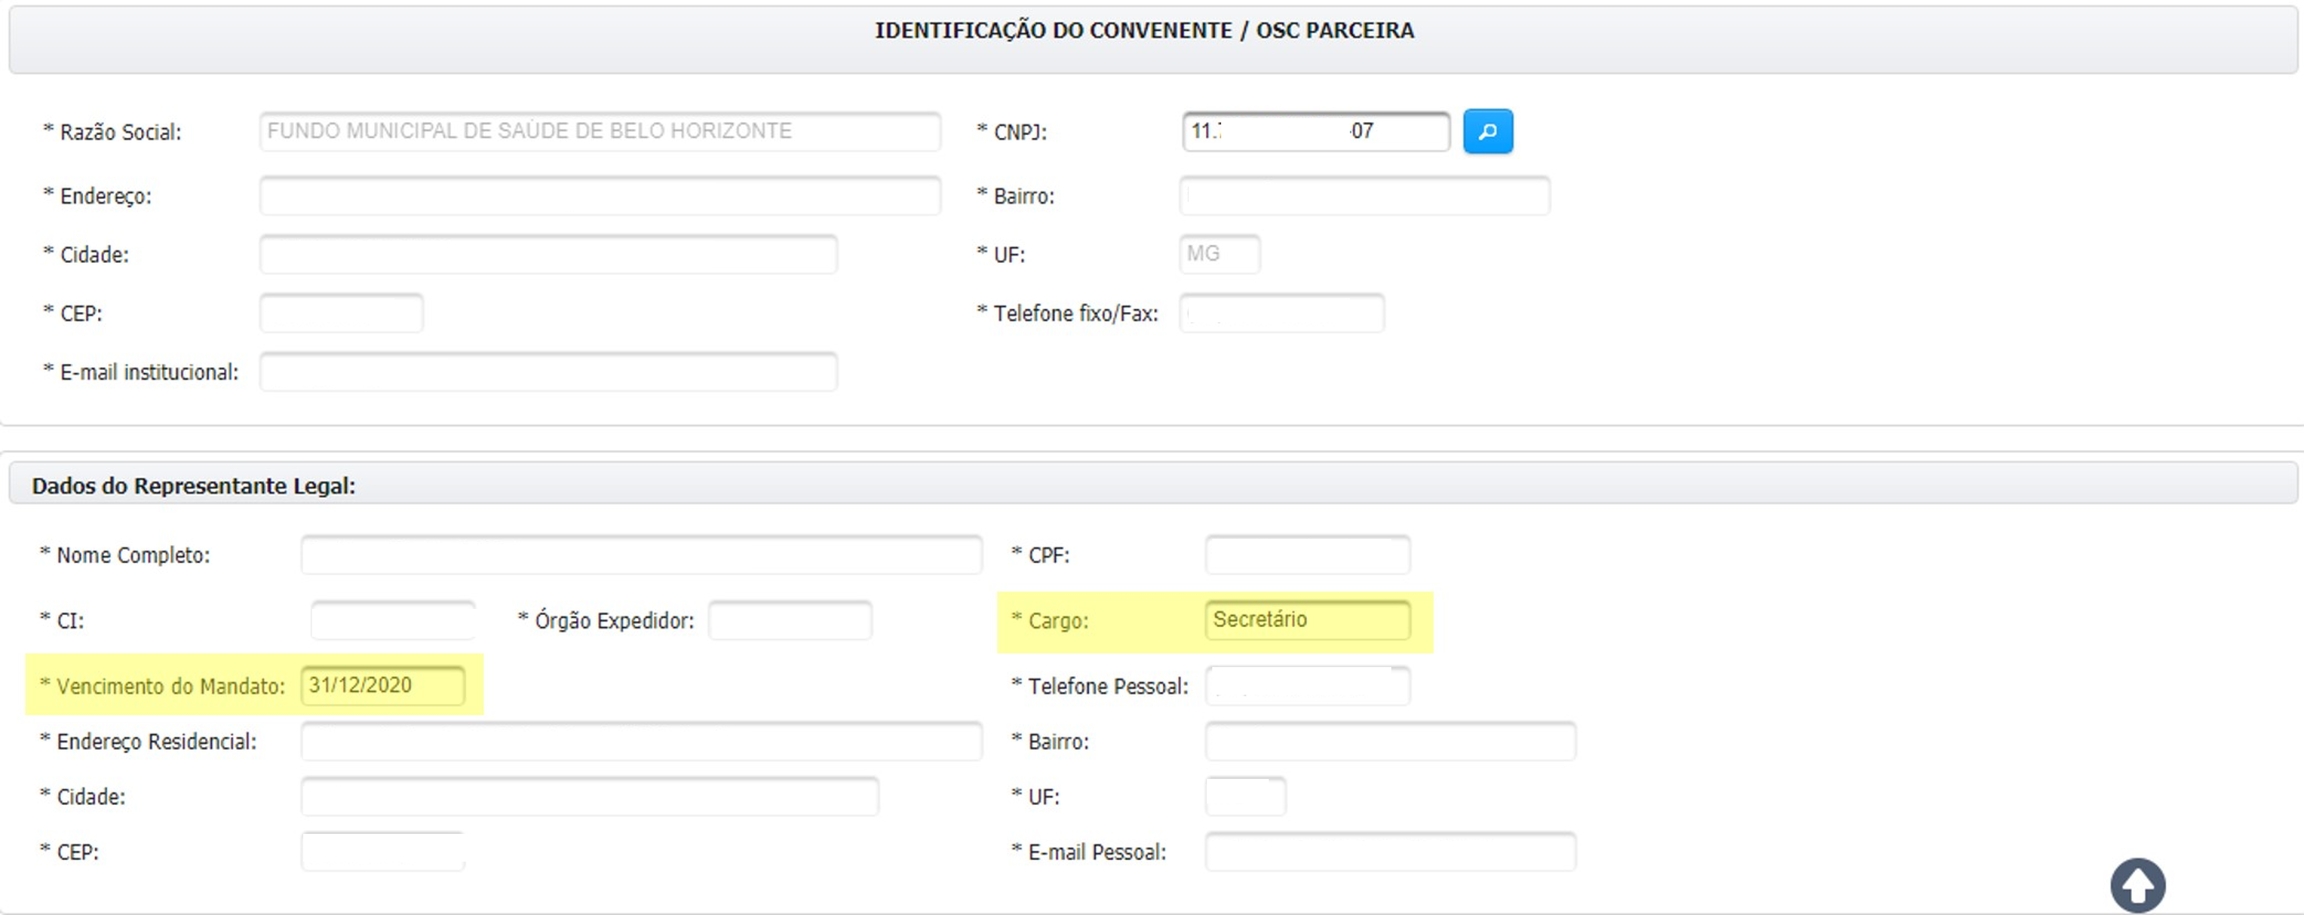Select the Órgão Expedidor field
This screenshot has height=915, width=2304.
tap(789, 621)
